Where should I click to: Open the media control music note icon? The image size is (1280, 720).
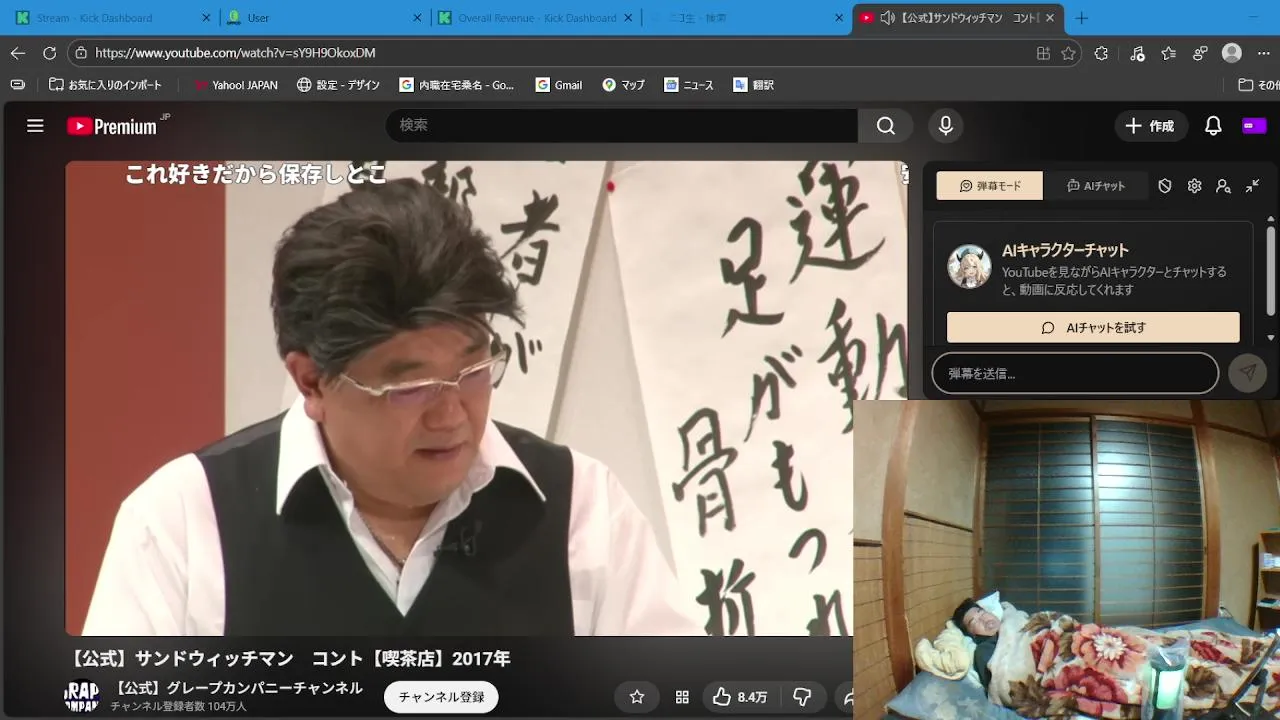[1136, 53]
